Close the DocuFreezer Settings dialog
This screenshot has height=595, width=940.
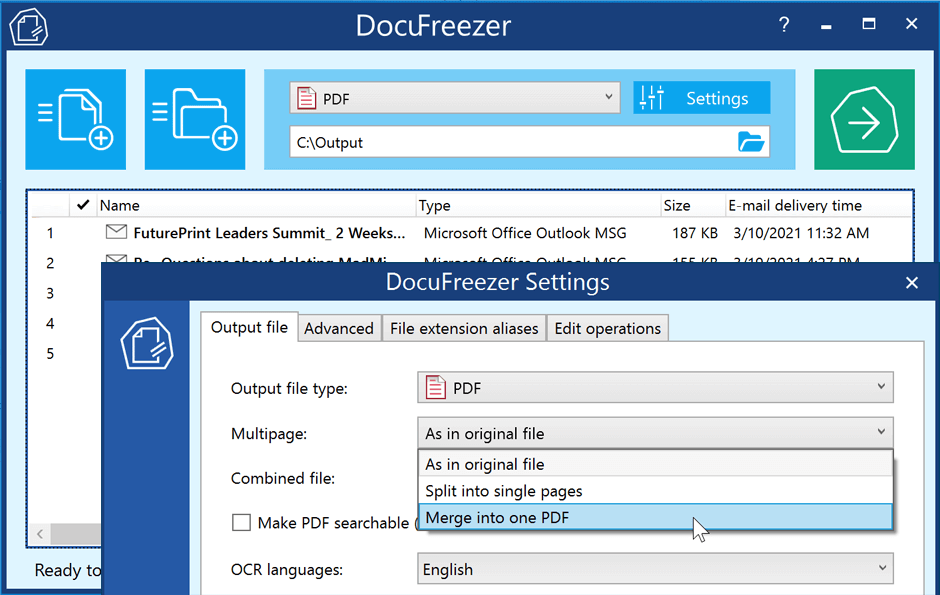pos(911,282)
